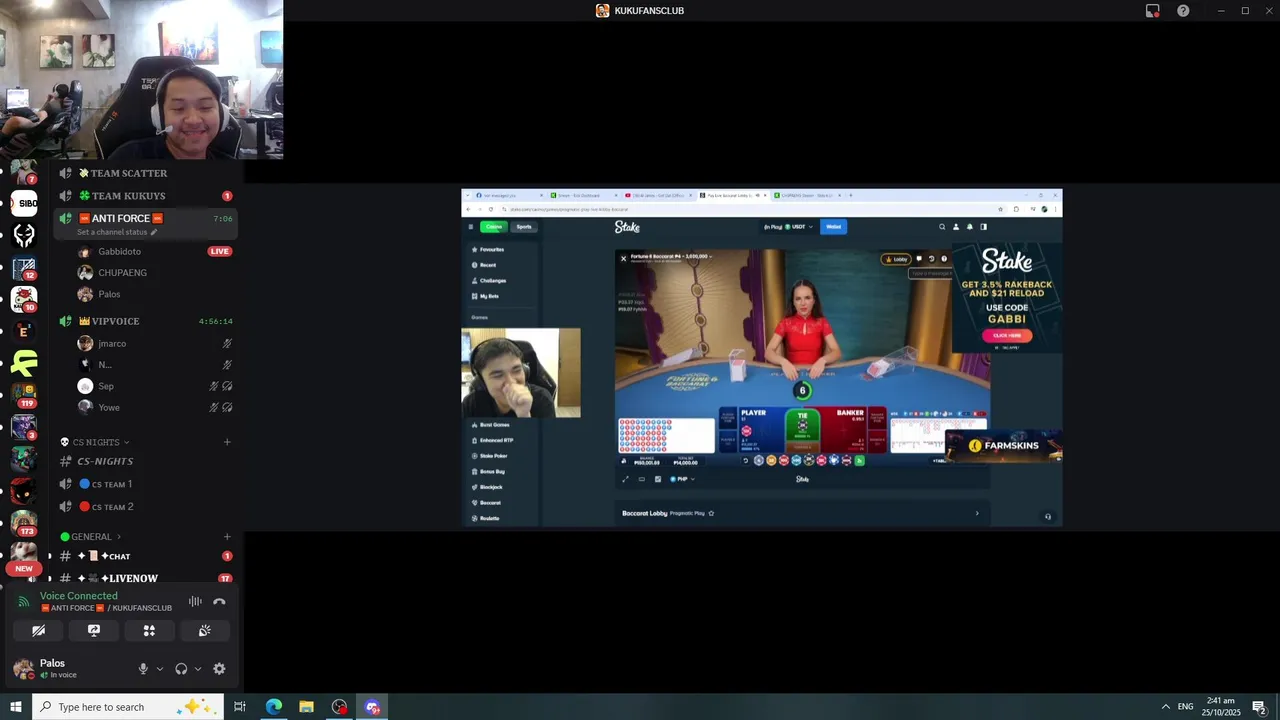Click the Casino tab in streamed Stake page

point(494,227)
